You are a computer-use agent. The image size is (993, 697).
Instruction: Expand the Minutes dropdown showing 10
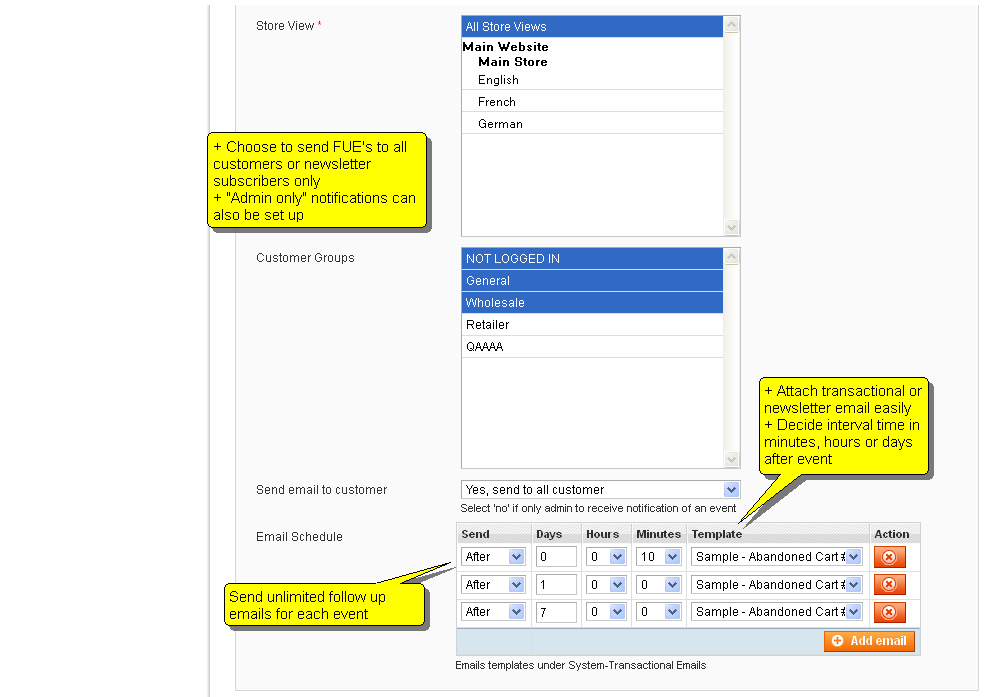coord(672,557)
